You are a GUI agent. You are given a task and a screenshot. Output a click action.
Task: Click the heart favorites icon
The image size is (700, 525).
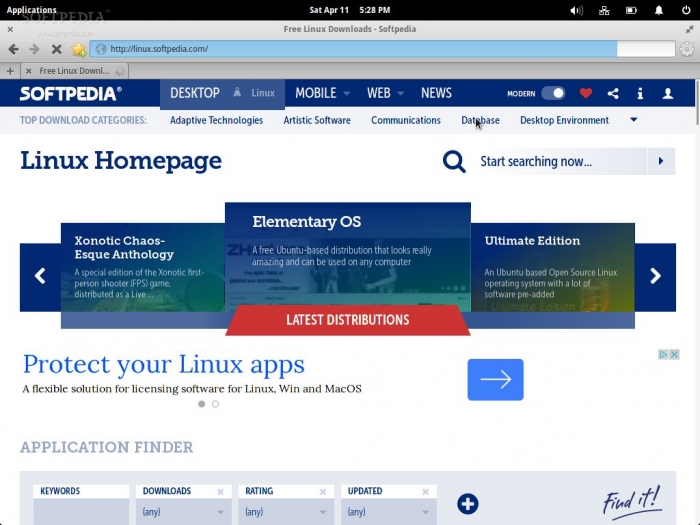(586, 93)
